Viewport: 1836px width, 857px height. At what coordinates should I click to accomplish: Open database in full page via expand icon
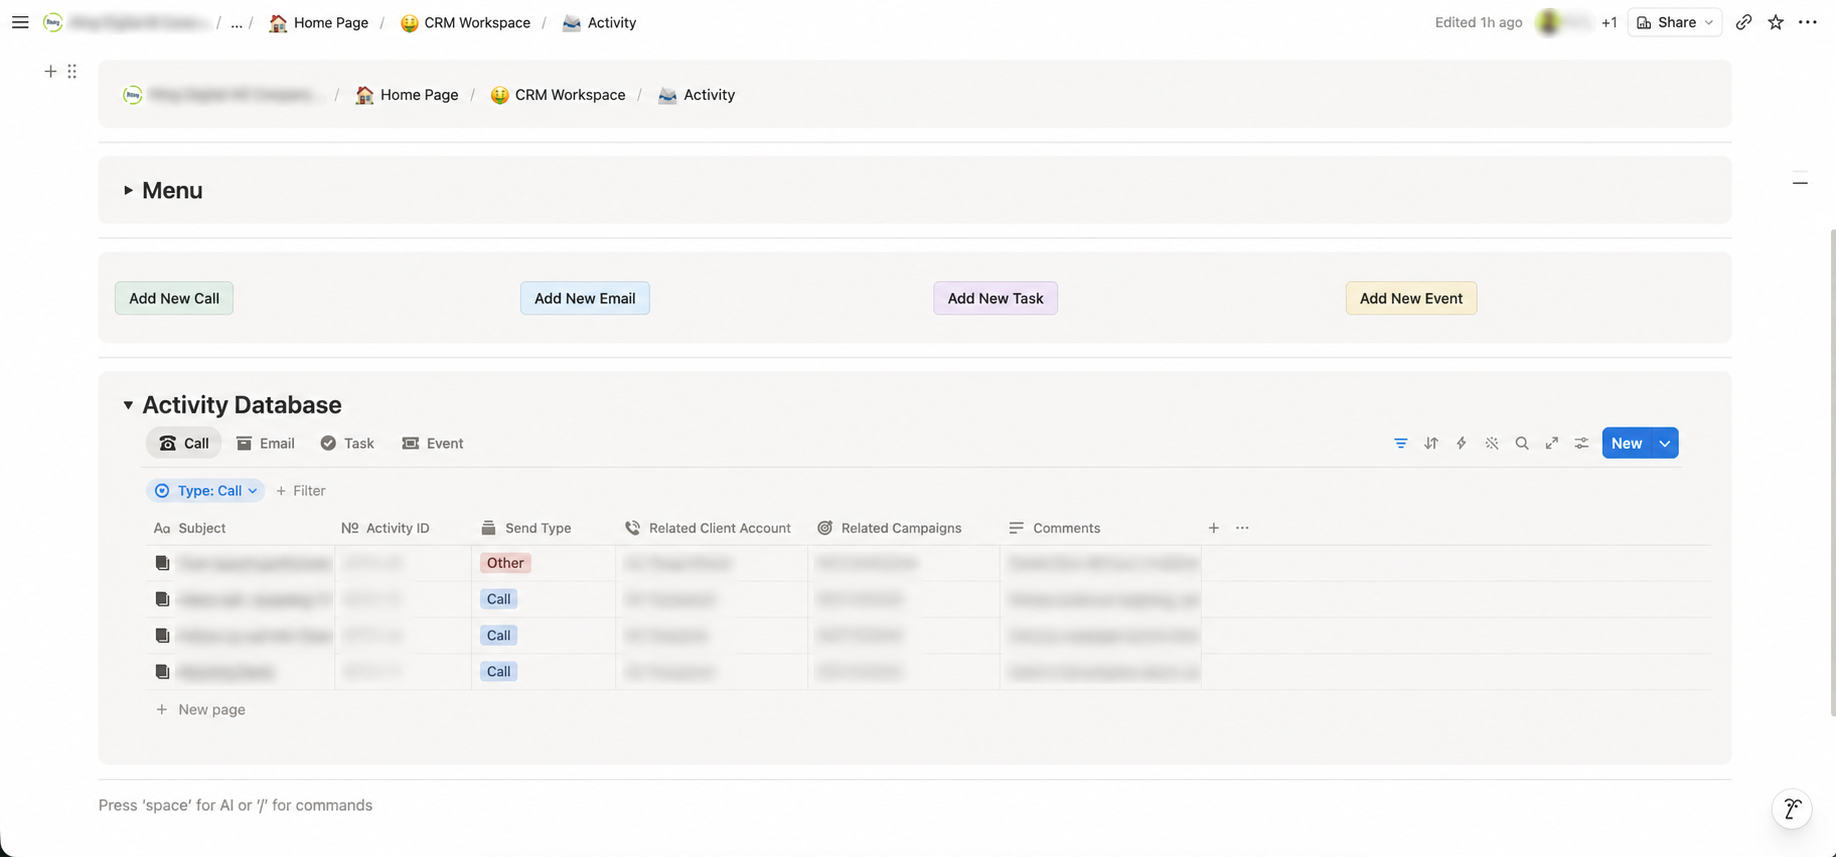coord(1552,443)
